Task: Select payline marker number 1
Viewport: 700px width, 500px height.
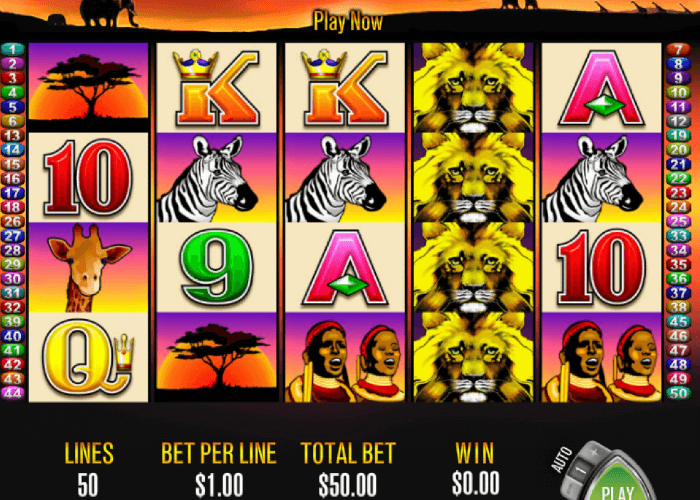Action: point(12,49)
